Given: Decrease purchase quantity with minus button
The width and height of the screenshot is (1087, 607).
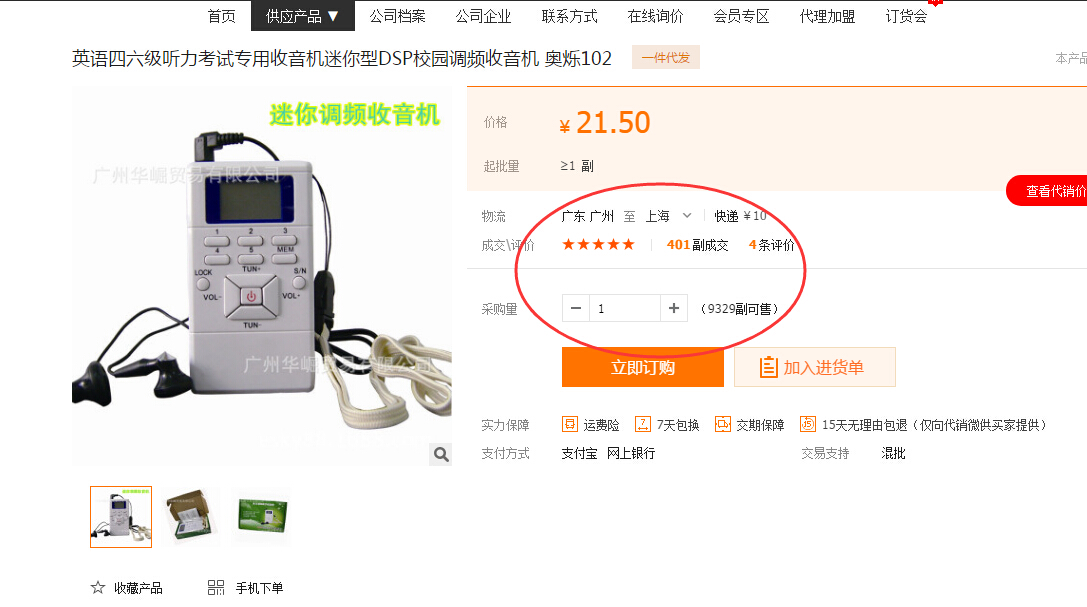Looking at the screenshot, I should point(575,308).
